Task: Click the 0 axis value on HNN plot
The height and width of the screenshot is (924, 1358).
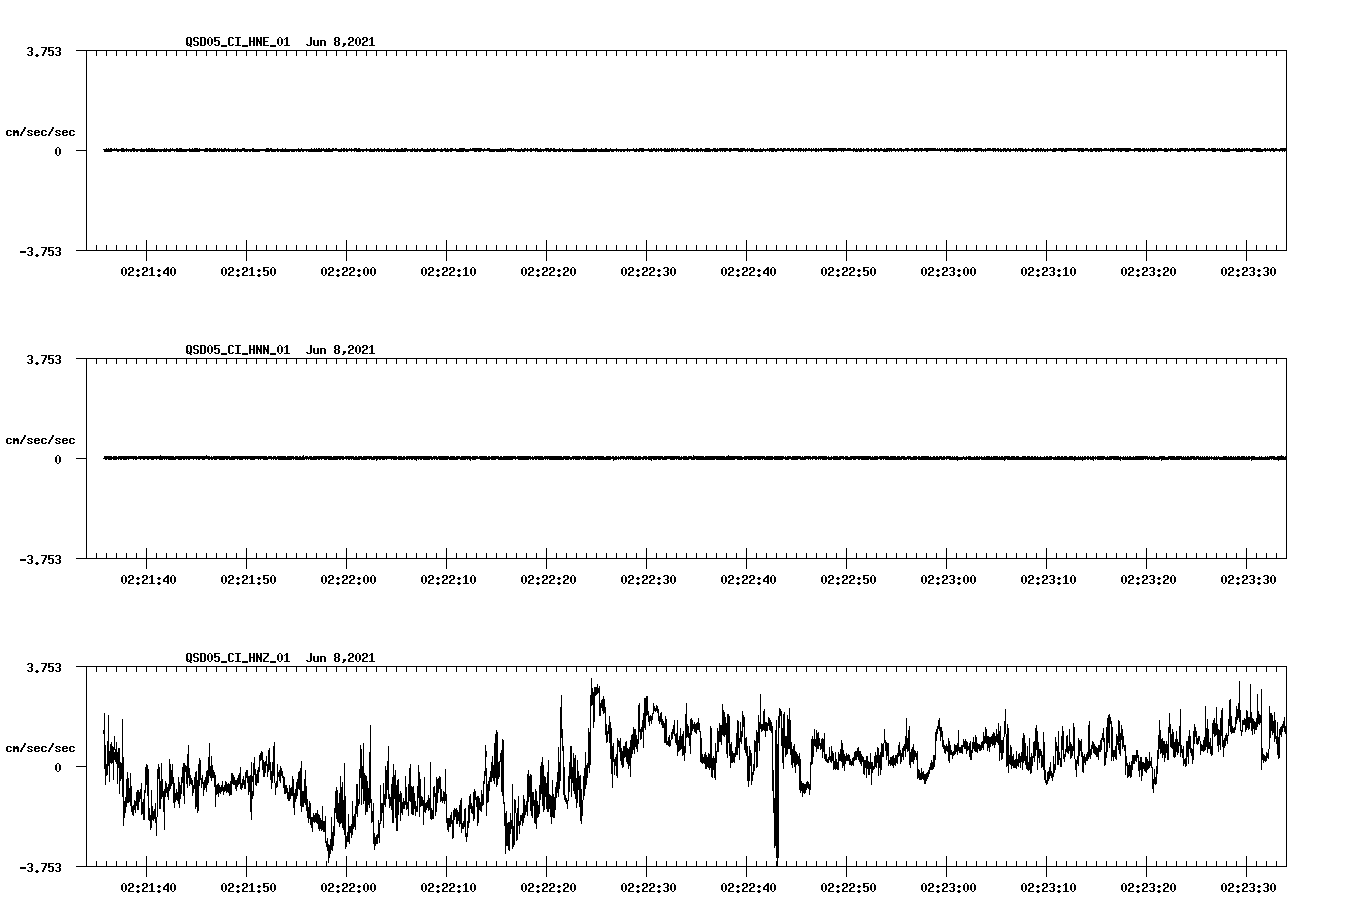Action: tap(58, 459)
